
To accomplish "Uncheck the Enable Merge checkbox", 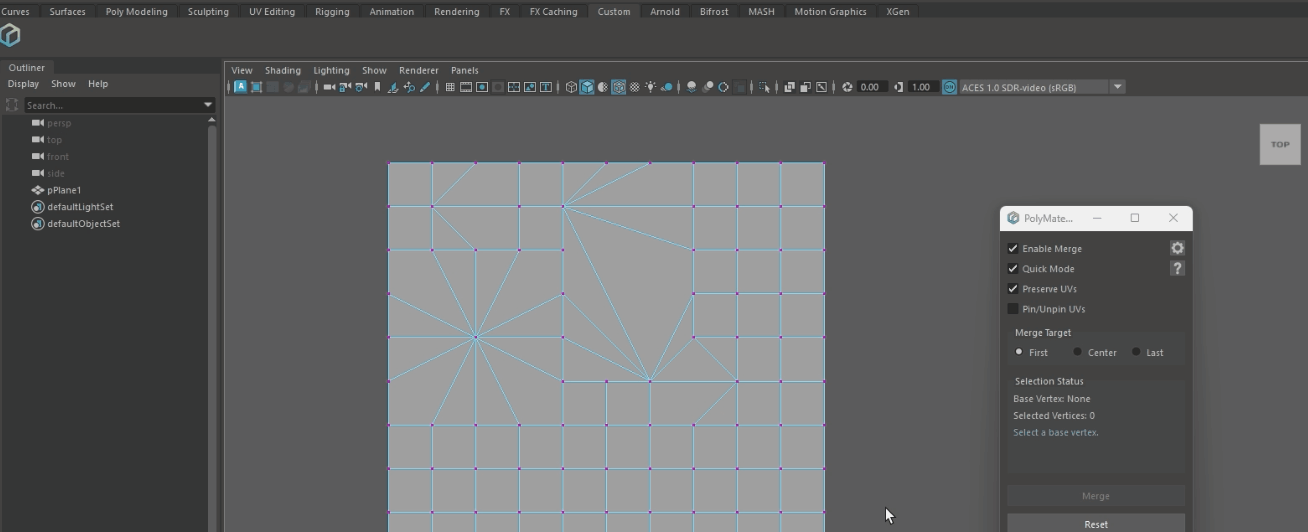I will pyautogui.click(x=1013, y=248).
